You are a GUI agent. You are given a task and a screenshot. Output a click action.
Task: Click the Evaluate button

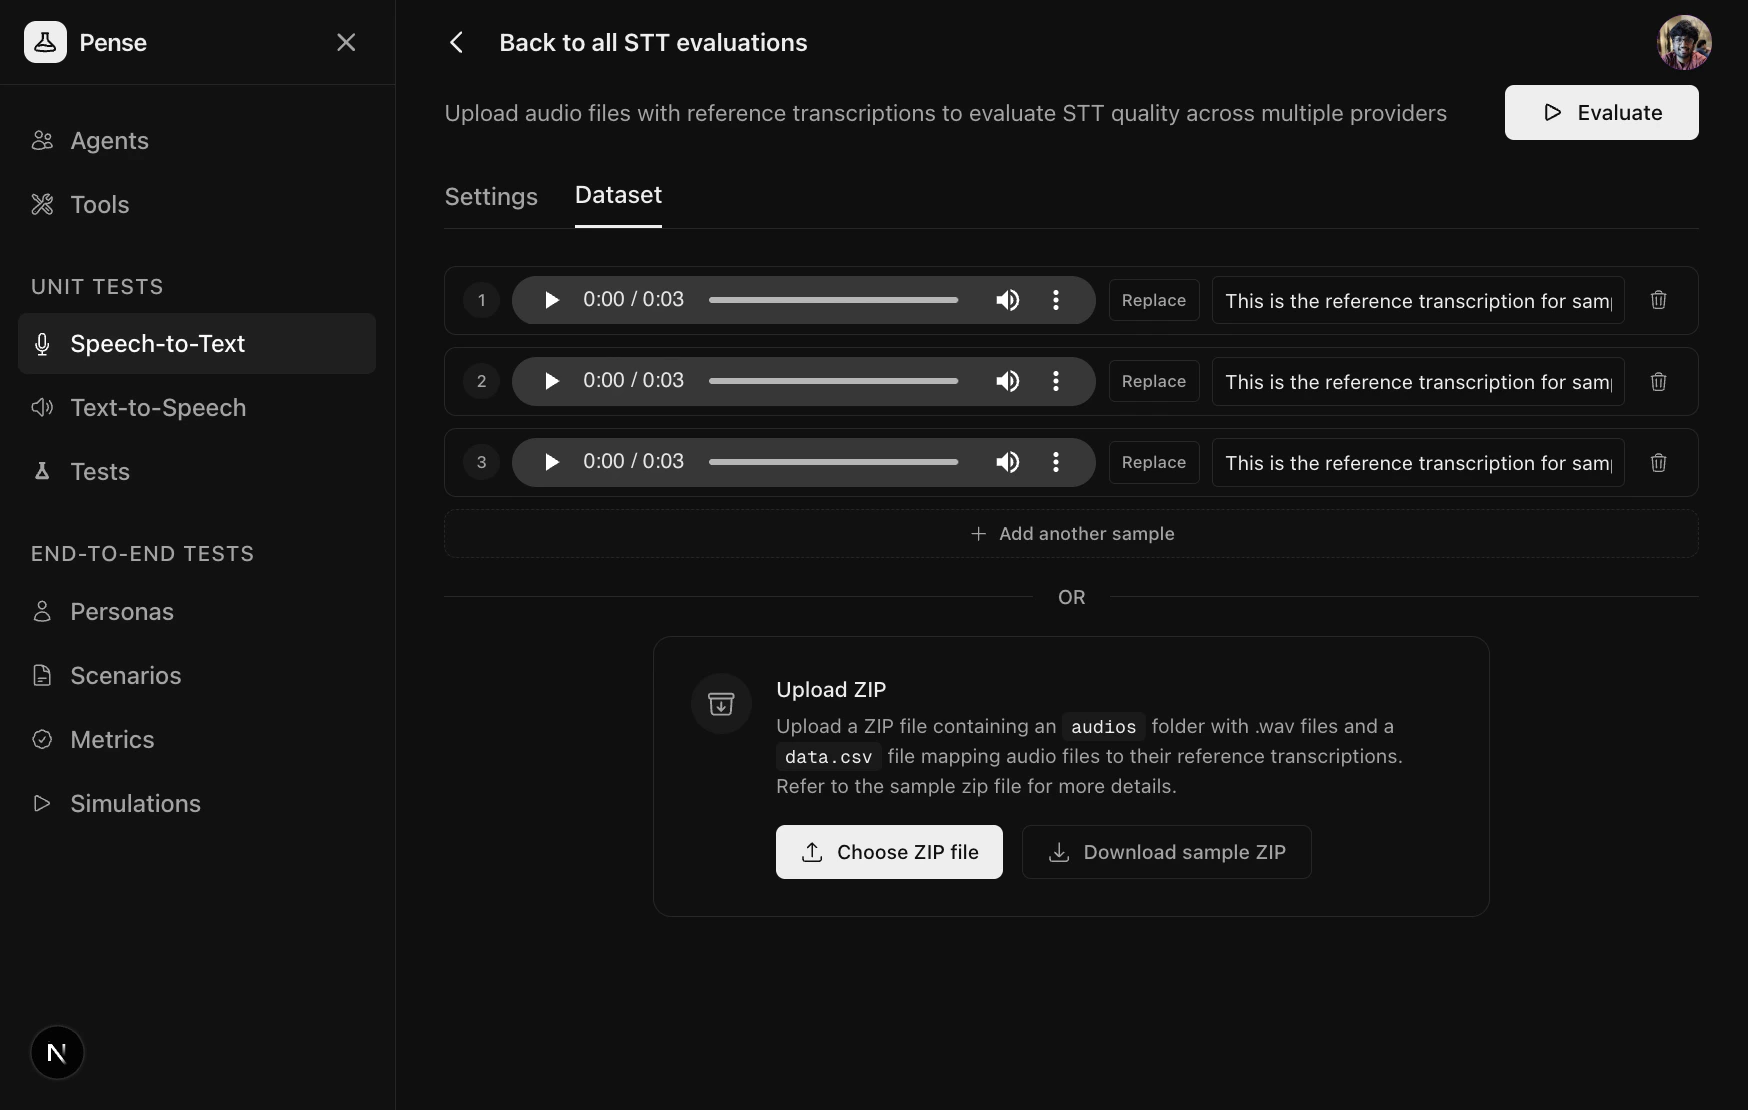click(1601, 113)
